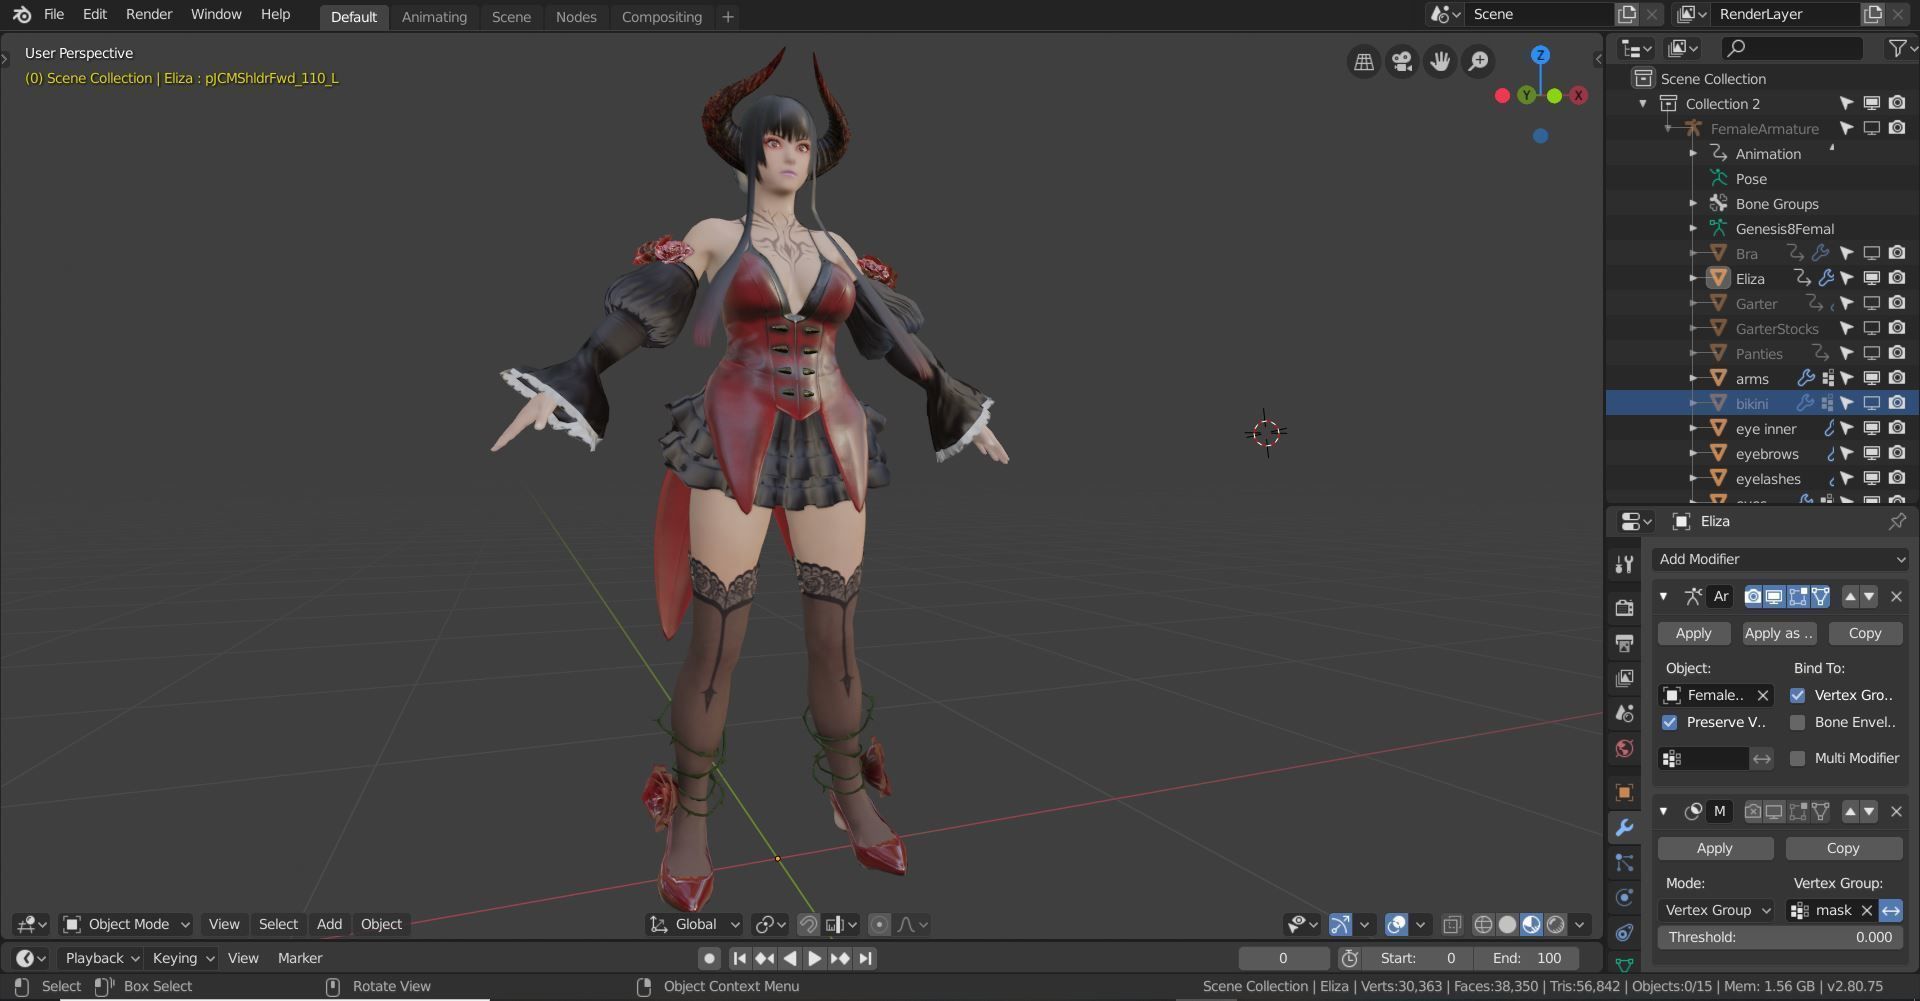This screenshot has width=1920, height=1001.
Task: Select solid viewport shading
Action: point(1508,924)
